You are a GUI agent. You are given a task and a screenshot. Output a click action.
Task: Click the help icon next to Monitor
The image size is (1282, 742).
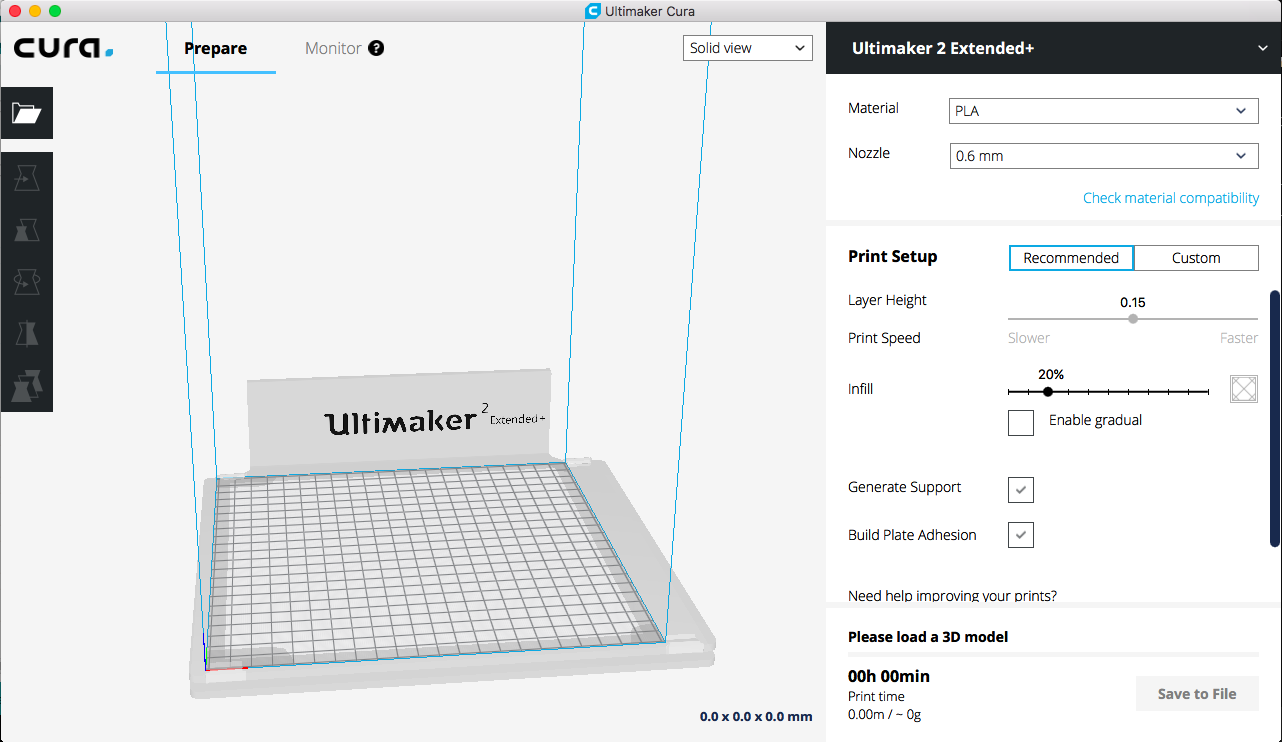tap(376, 48)
